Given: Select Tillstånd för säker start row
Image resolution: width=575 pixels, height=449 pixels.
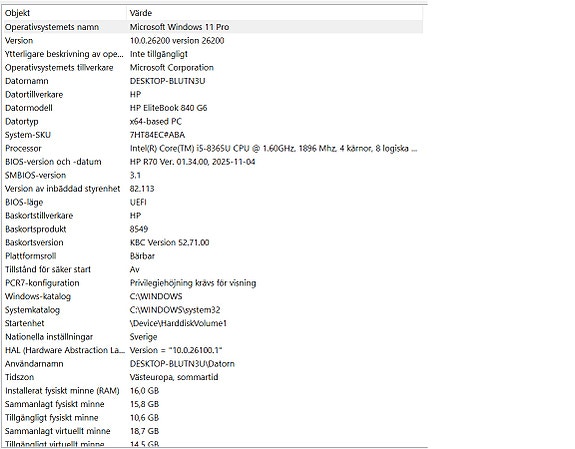Looking at the screenshot, I should point(212,269).
